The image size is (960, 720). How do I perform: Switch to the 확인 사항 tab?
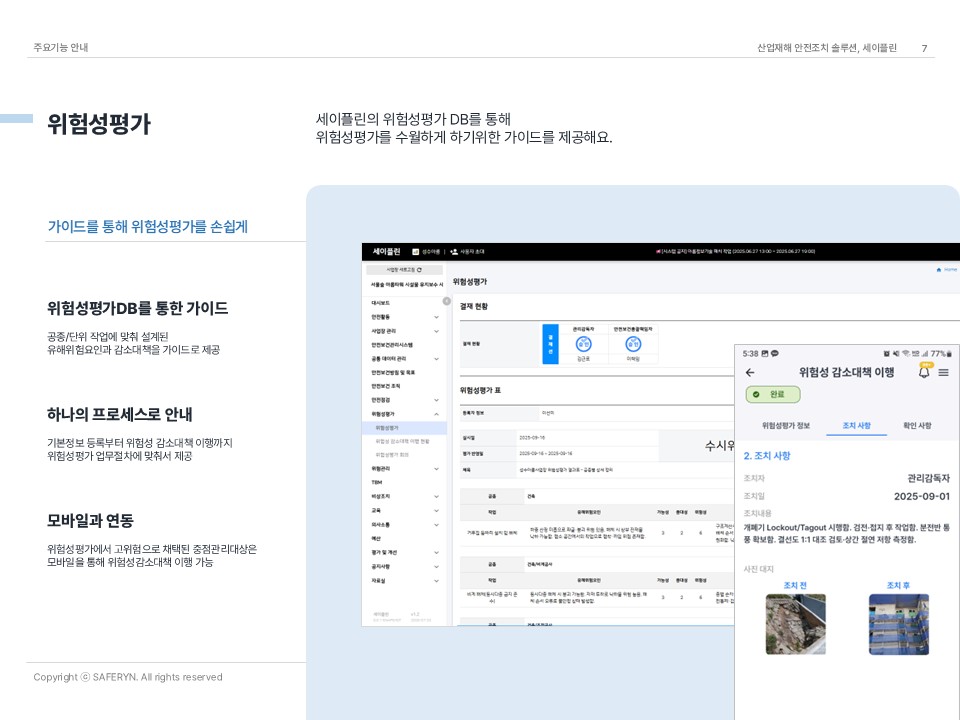click(x=916, y=425)
